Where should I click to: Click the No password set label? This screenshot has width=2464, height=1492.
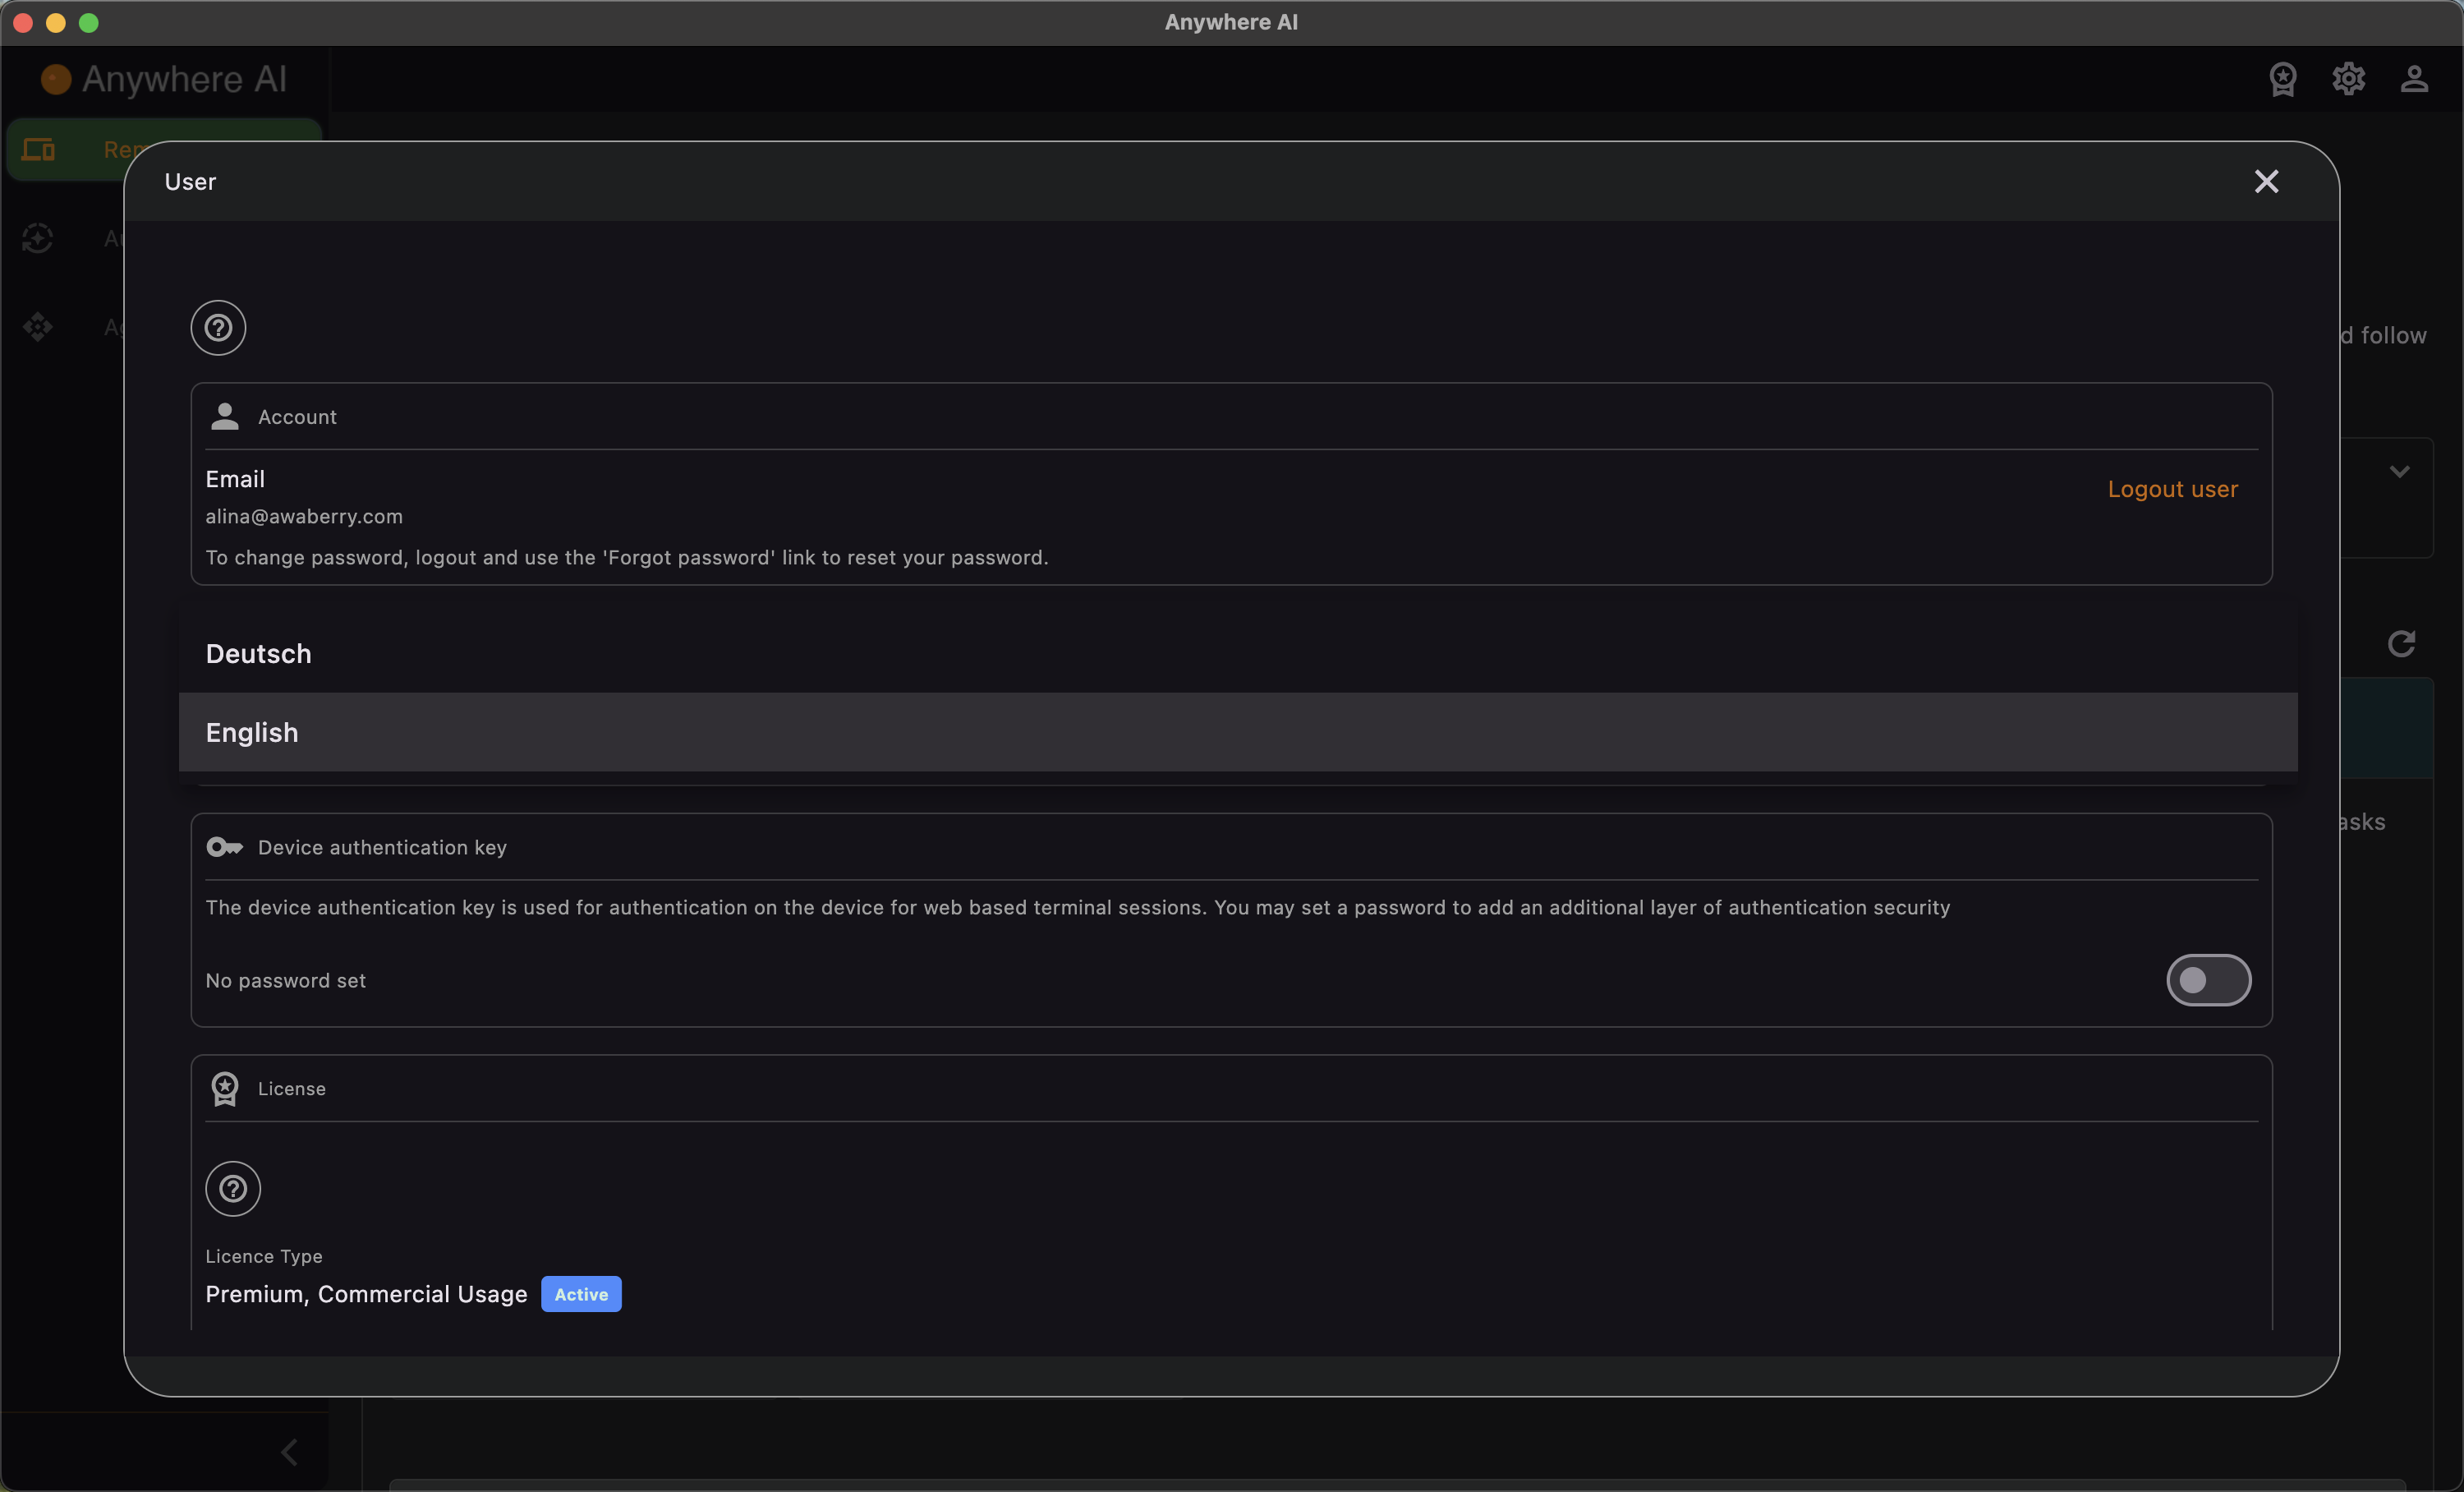[285, 981]
